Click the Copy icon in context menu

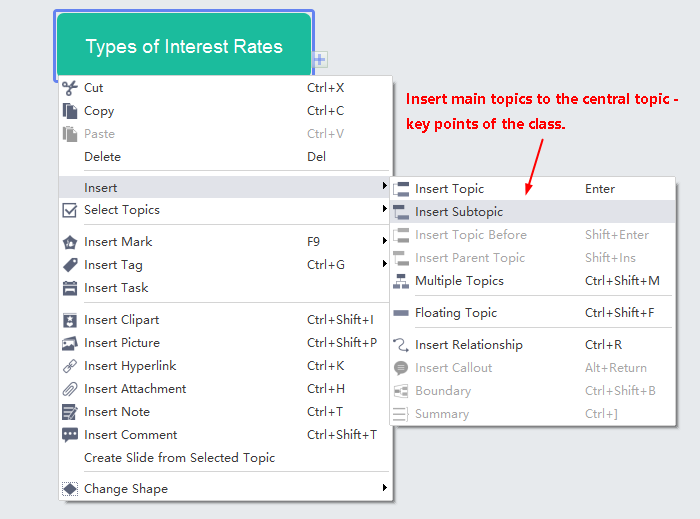(70, 111)
